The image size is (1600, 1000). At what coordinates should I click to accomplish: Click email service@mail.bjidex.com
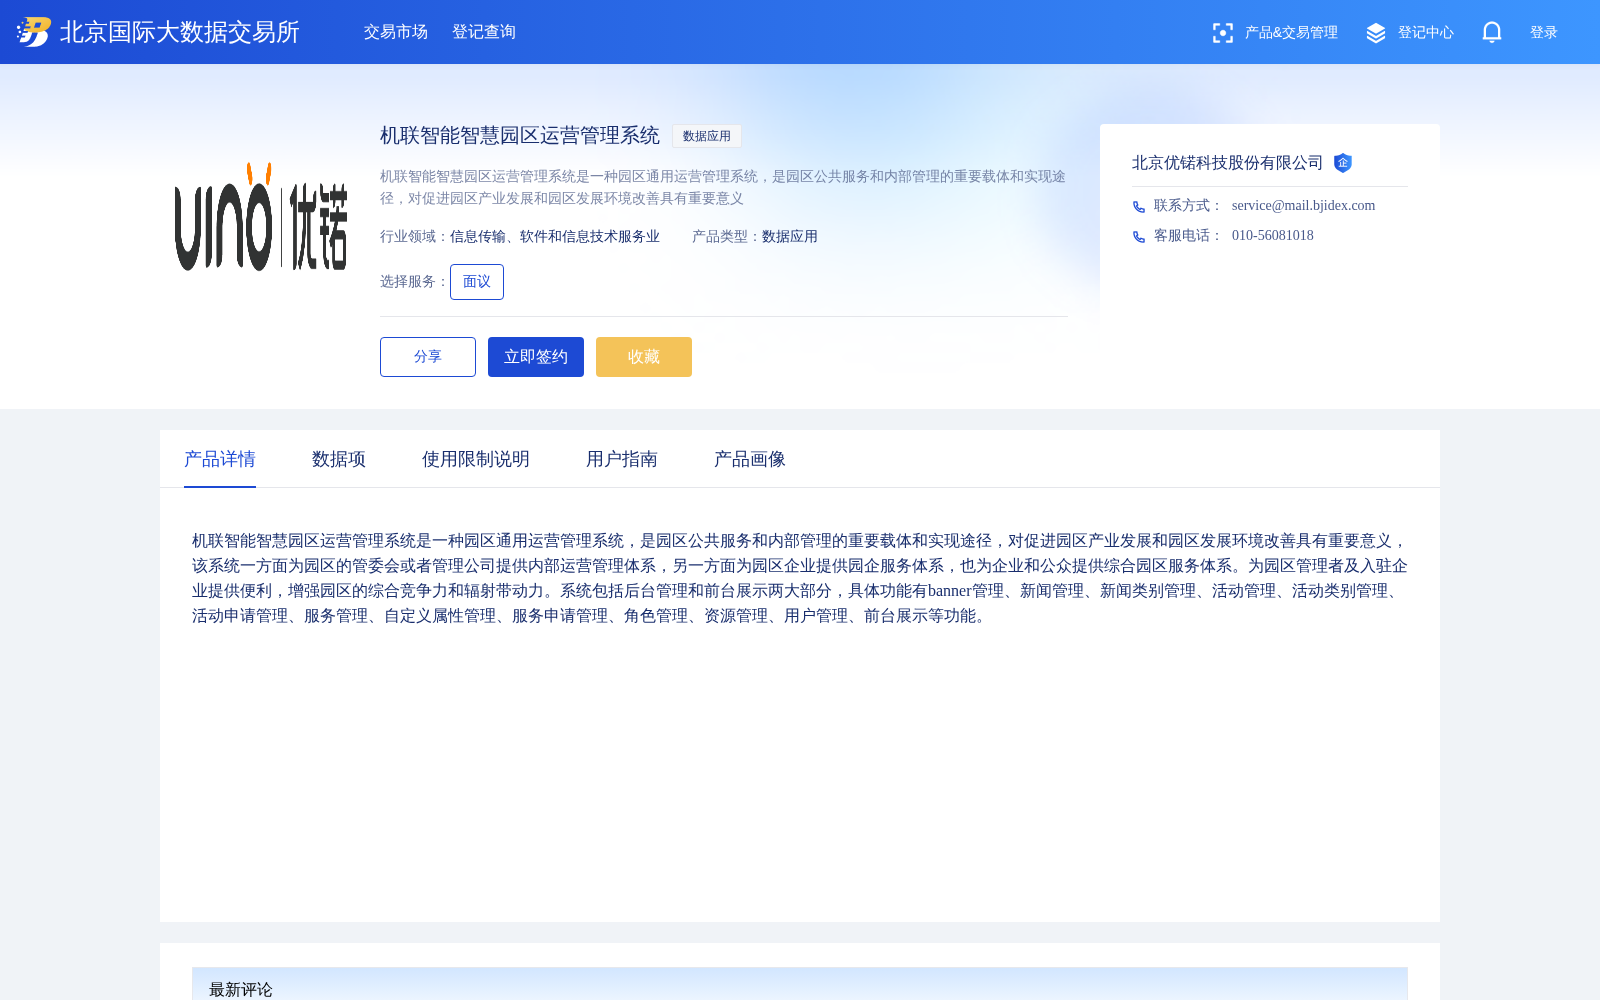point(1303,205)
